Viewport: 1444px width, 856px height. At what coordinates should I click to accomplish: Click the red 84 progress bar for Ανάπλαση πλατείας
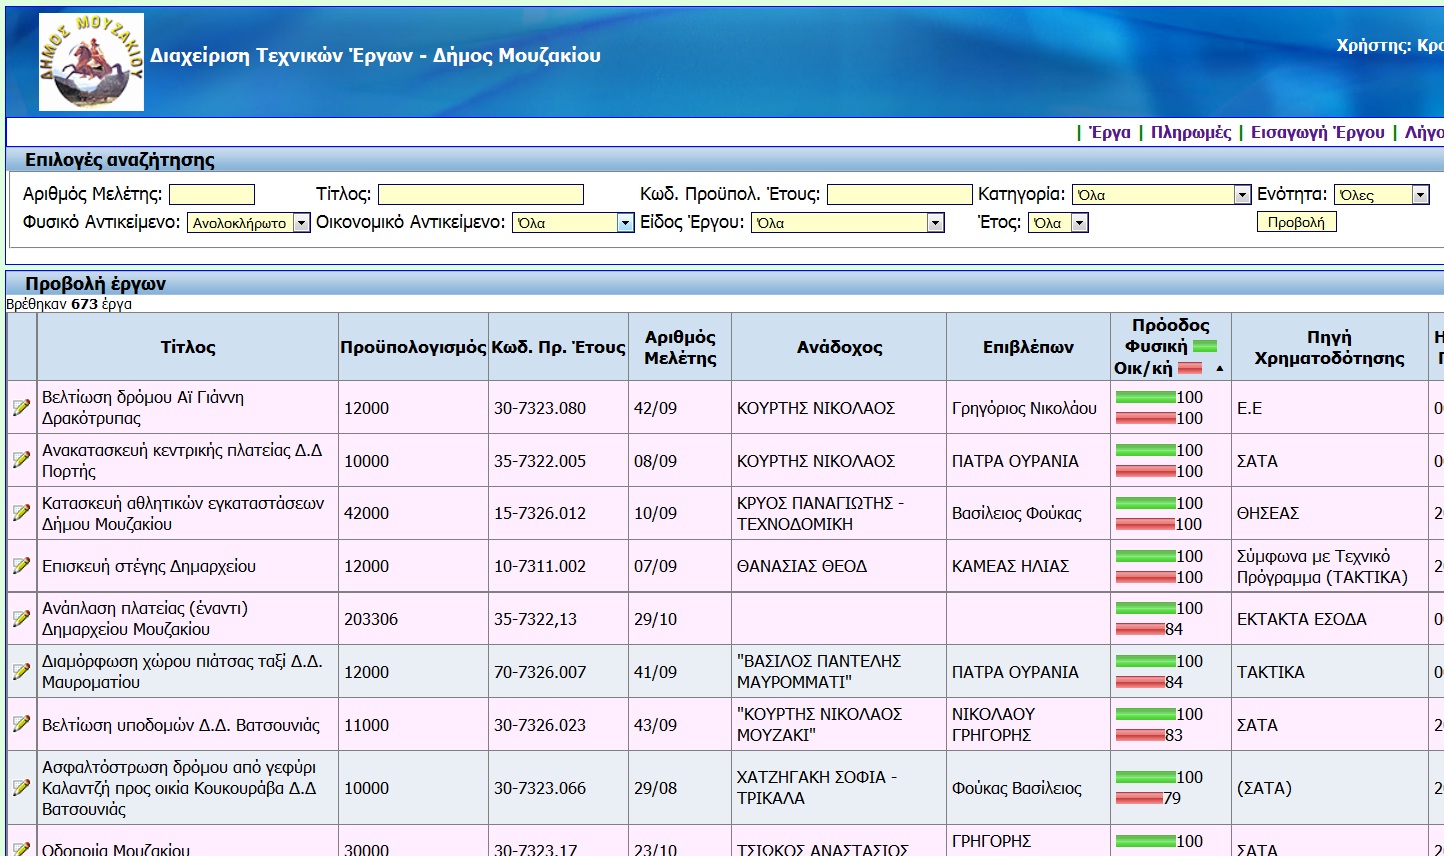(1140, 629)
